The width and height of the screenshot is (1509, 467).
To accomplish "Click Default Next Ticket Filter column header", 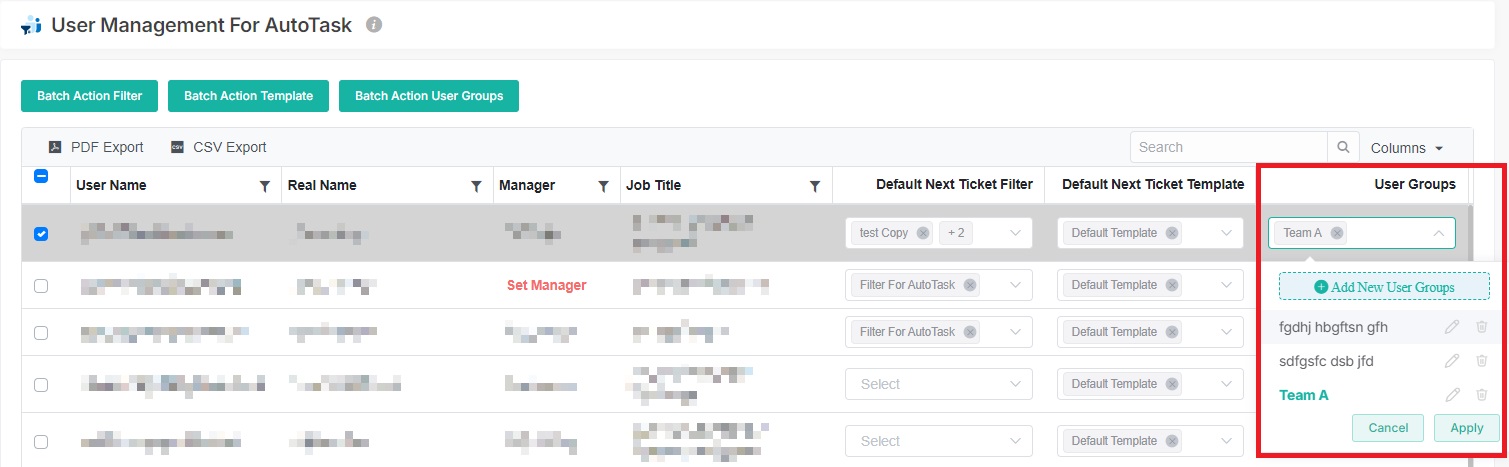I will point(954,184).
